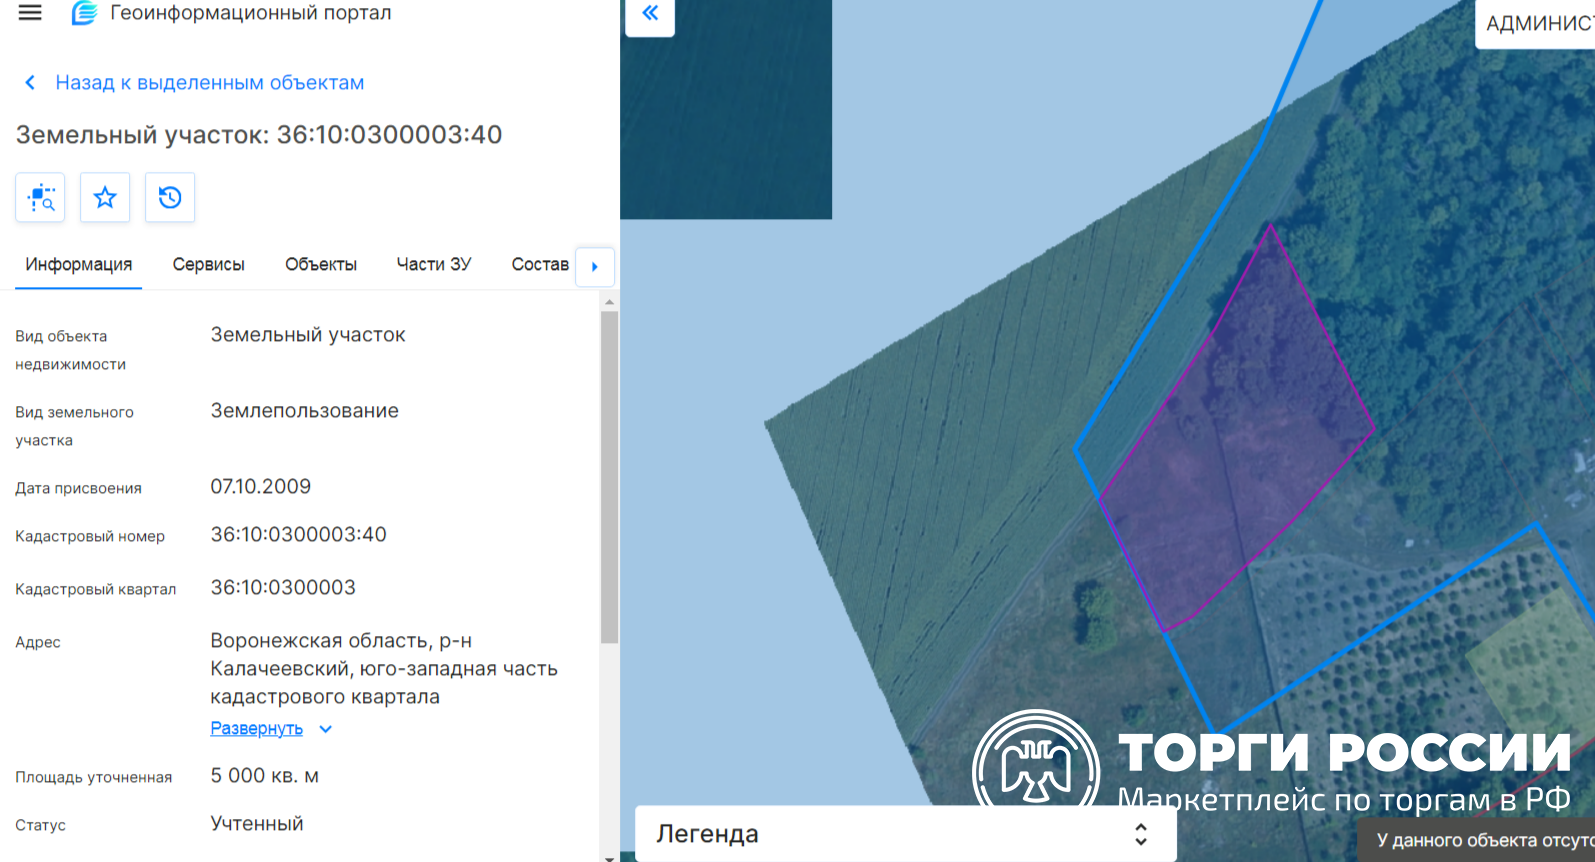Select the Информация tab
1595x862 pixels.
click(79, 264)
